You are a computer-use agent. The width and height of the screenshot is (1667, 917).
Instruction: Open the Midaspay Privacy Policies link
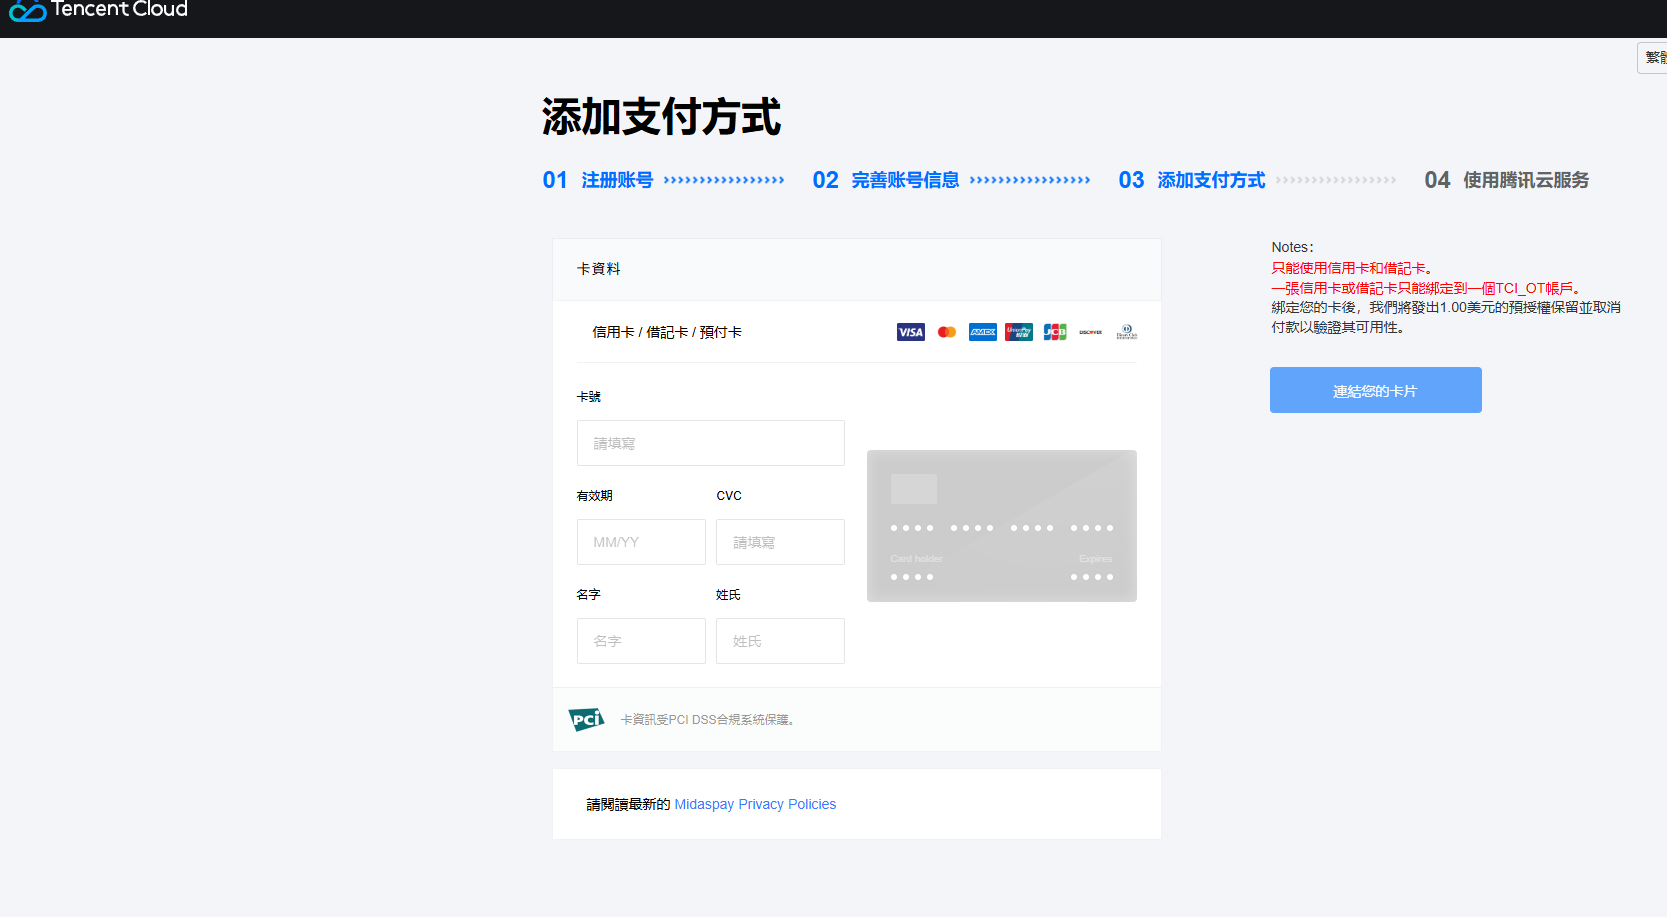tap(755, 804)
